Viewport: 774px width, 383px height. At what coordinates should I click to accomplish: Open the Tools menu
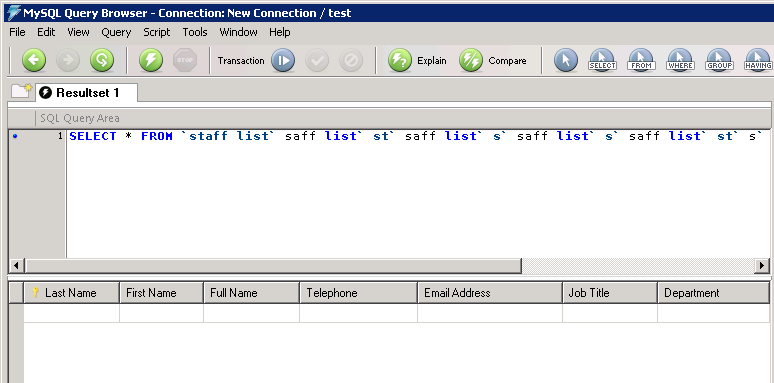click(x=194, y=32)
